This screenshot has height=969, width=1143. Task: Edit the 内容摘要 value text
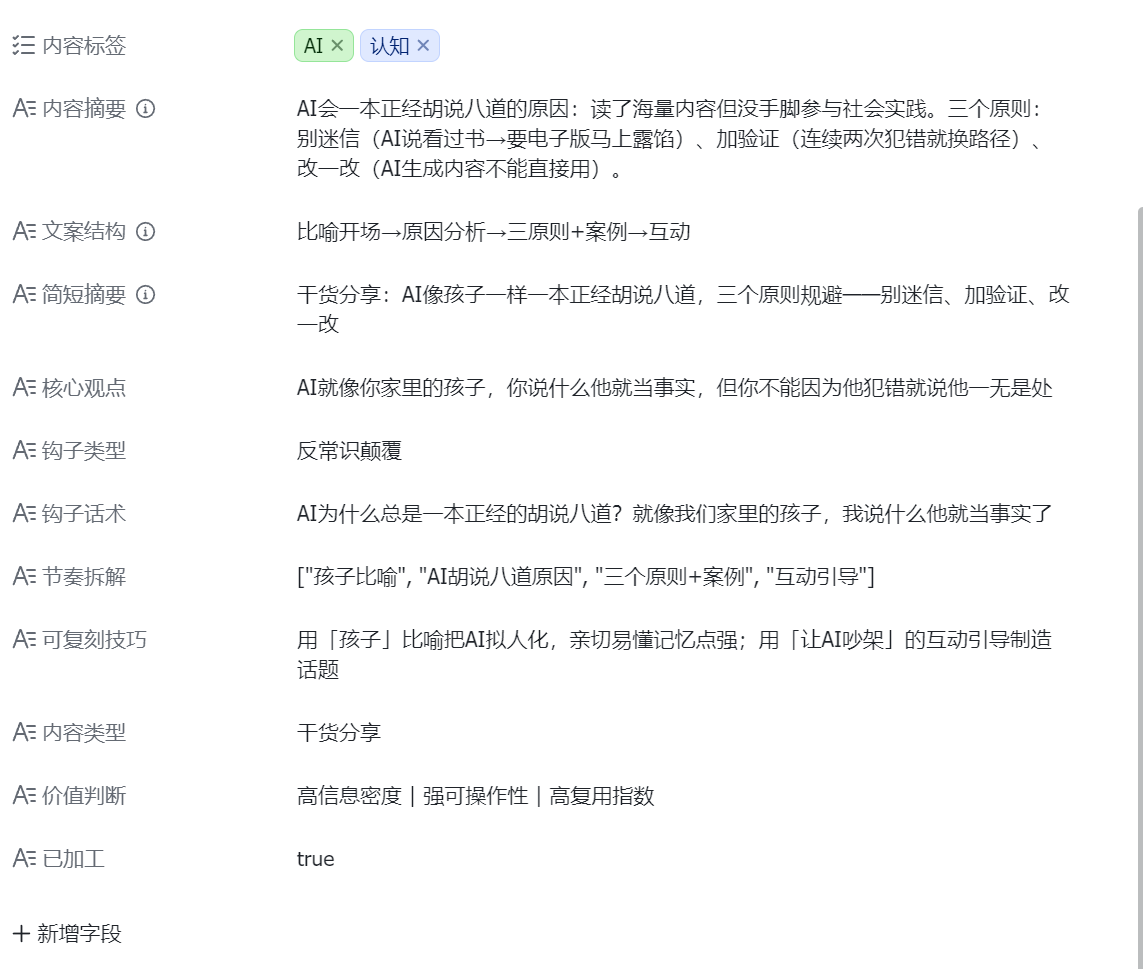click(670, 139)
